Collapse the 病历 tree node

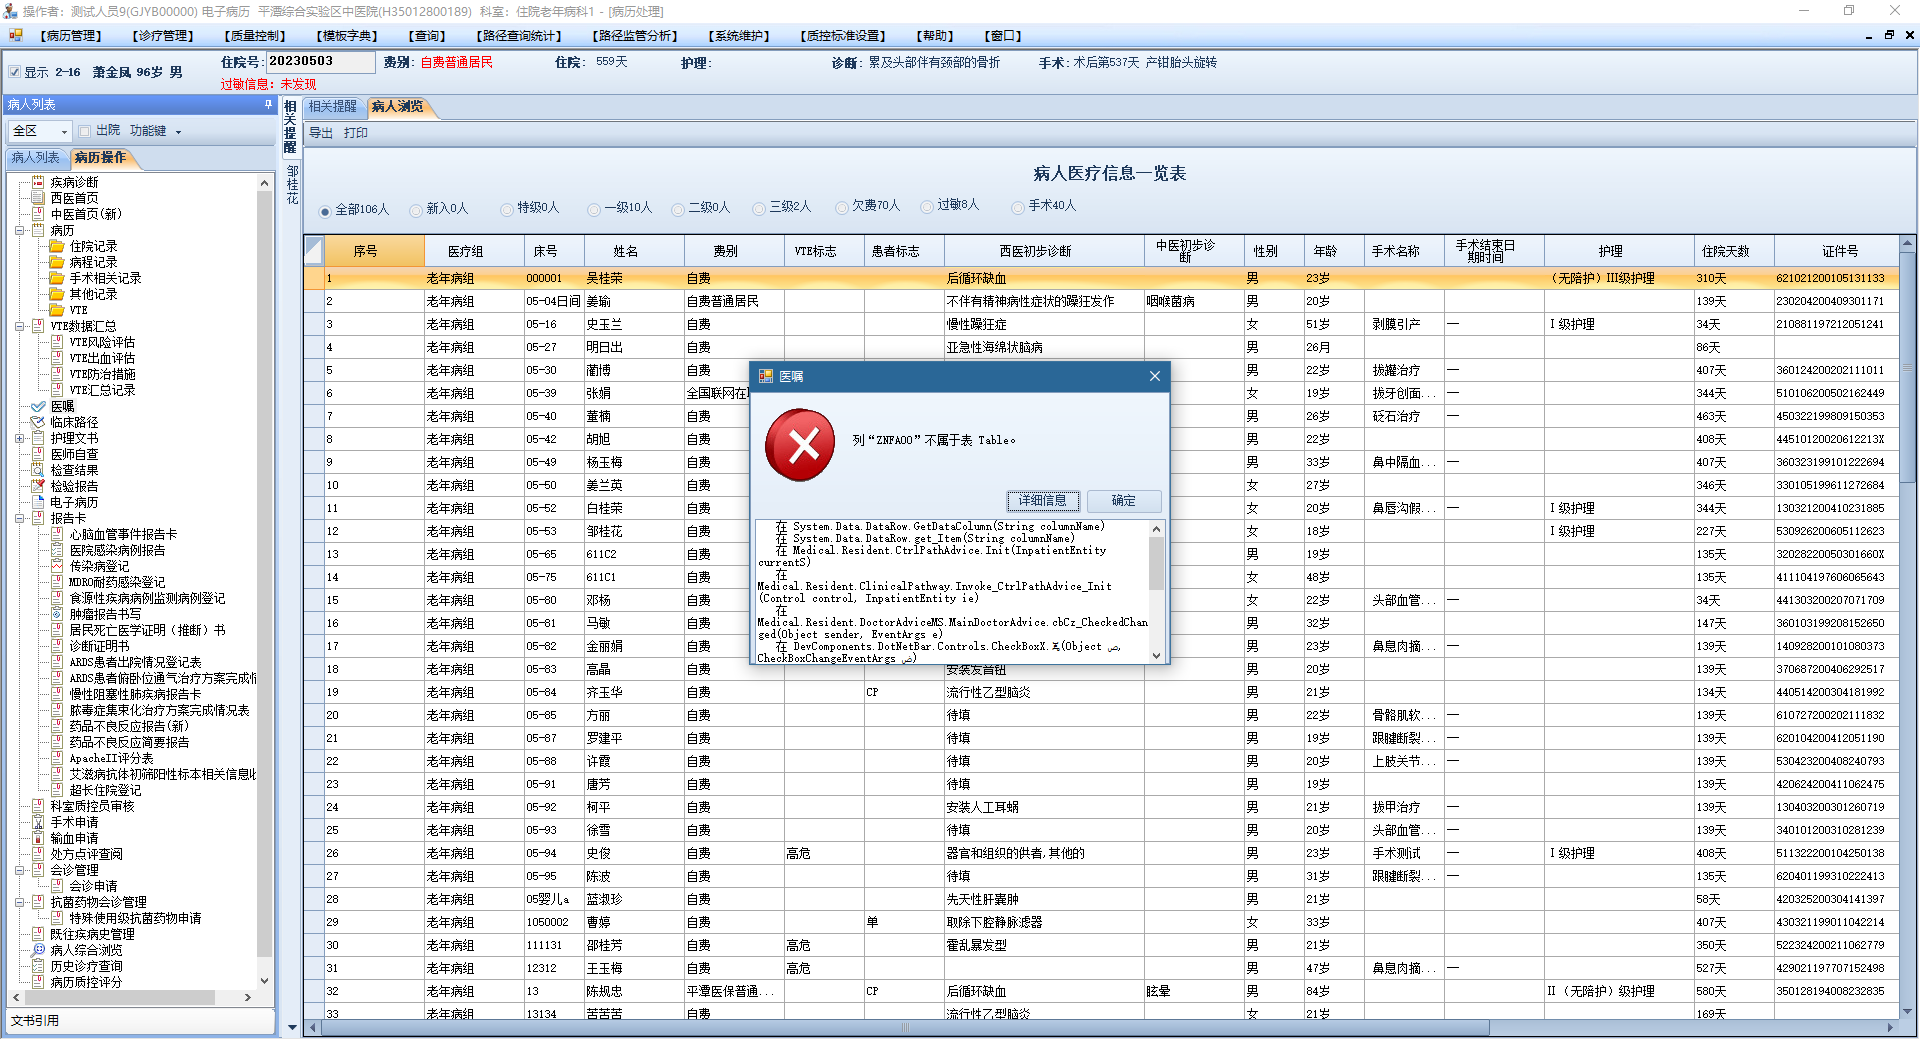(x=19, y=230)
